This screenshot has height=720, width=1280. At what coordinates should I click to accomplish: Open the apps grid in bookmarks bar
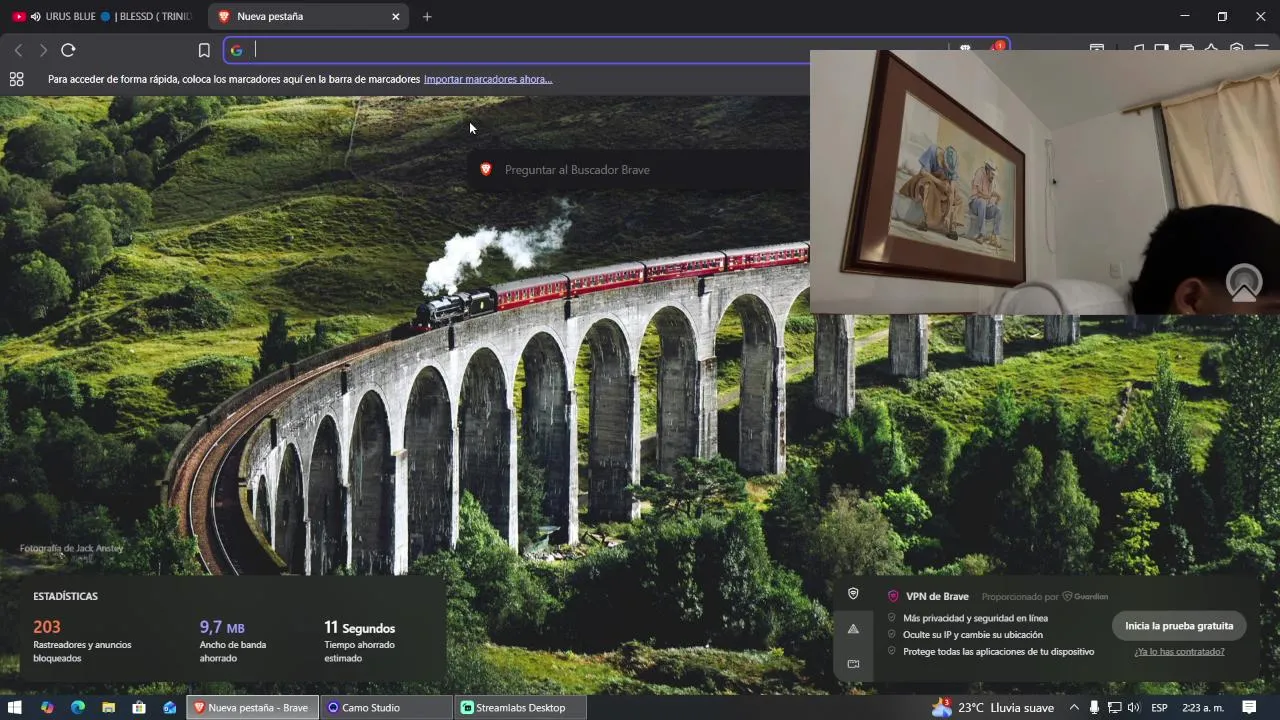click(x=16, y=79)
